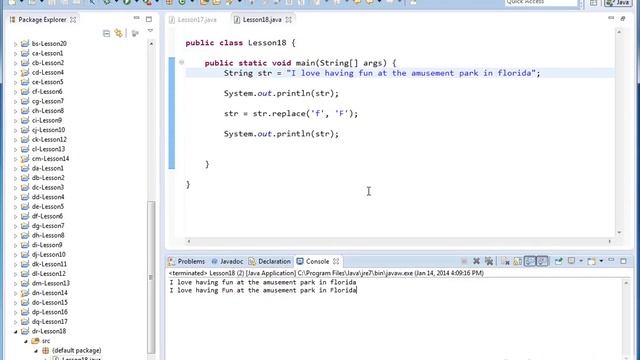Image resolution: width=640 pixels, height=360 pixels.
Task: Click the terminated Lesson18 launch description
Action: pyautogui.click(x=326, y=273)
